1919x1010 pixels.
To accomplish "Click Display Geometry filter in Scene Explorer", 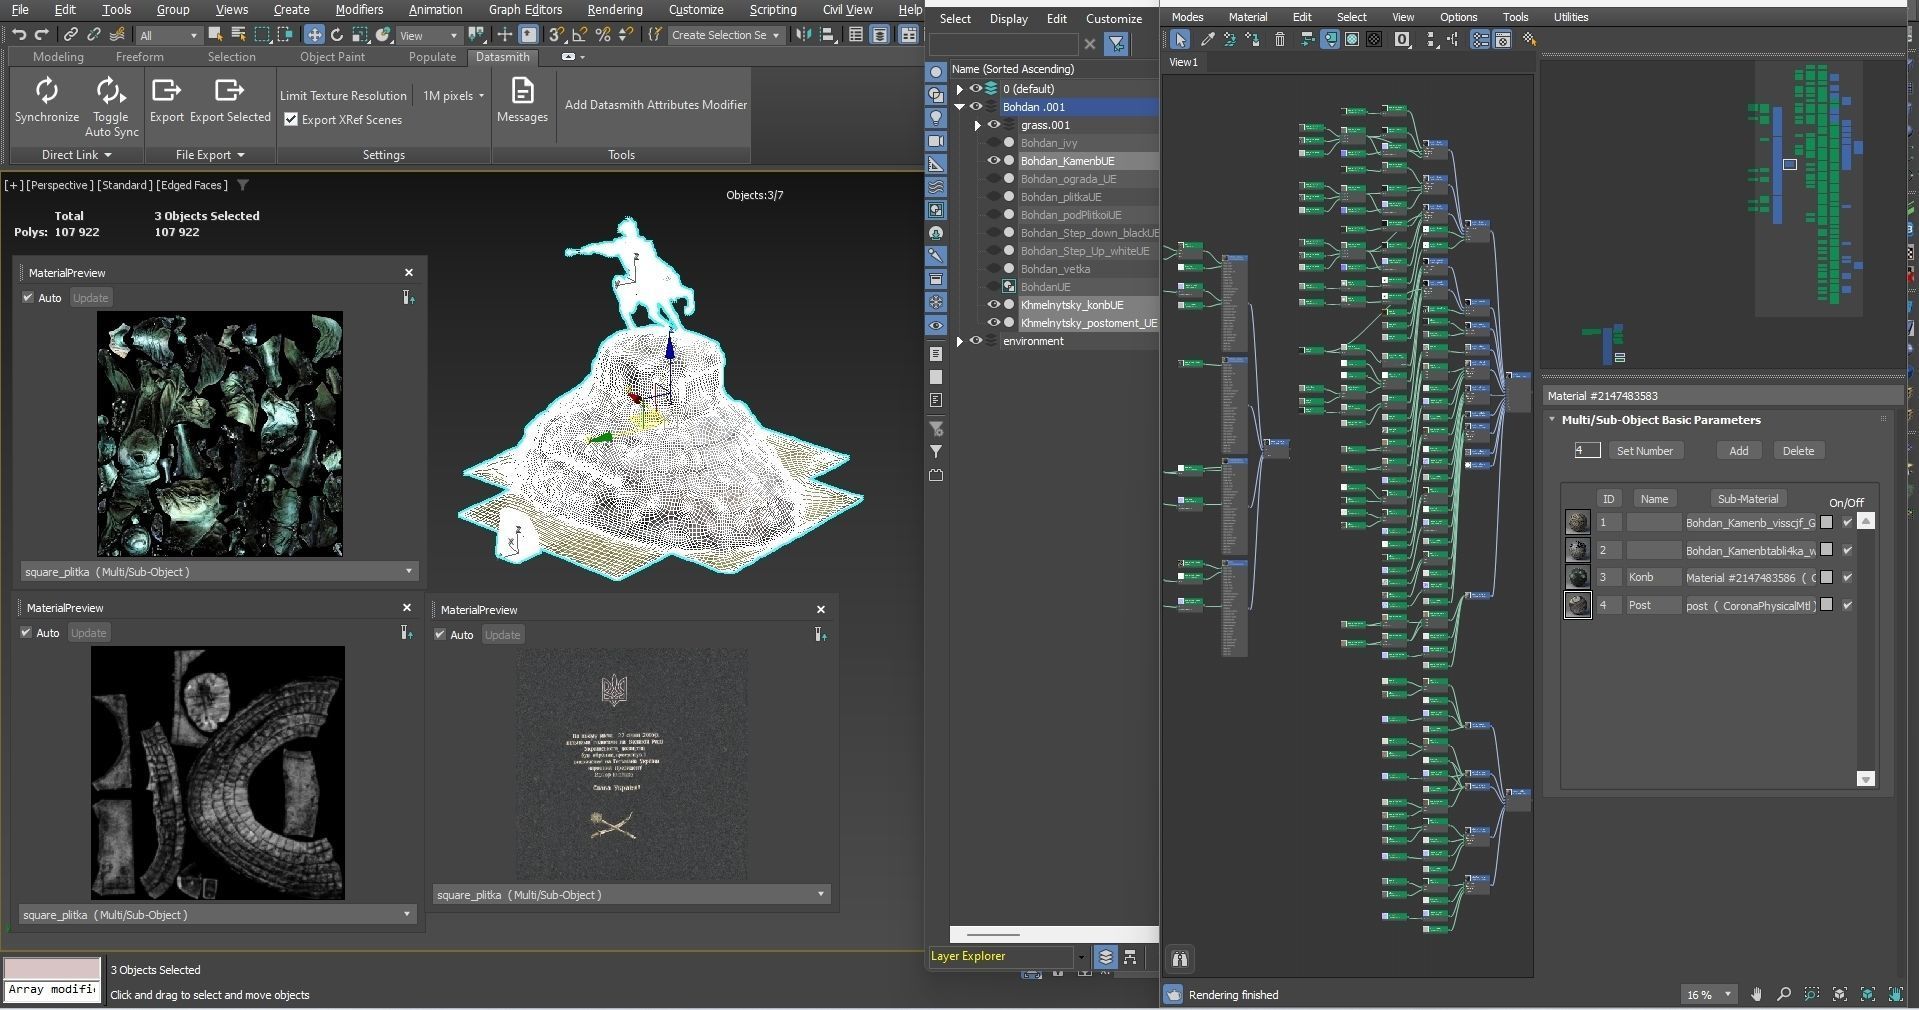I will coord(936,72).
